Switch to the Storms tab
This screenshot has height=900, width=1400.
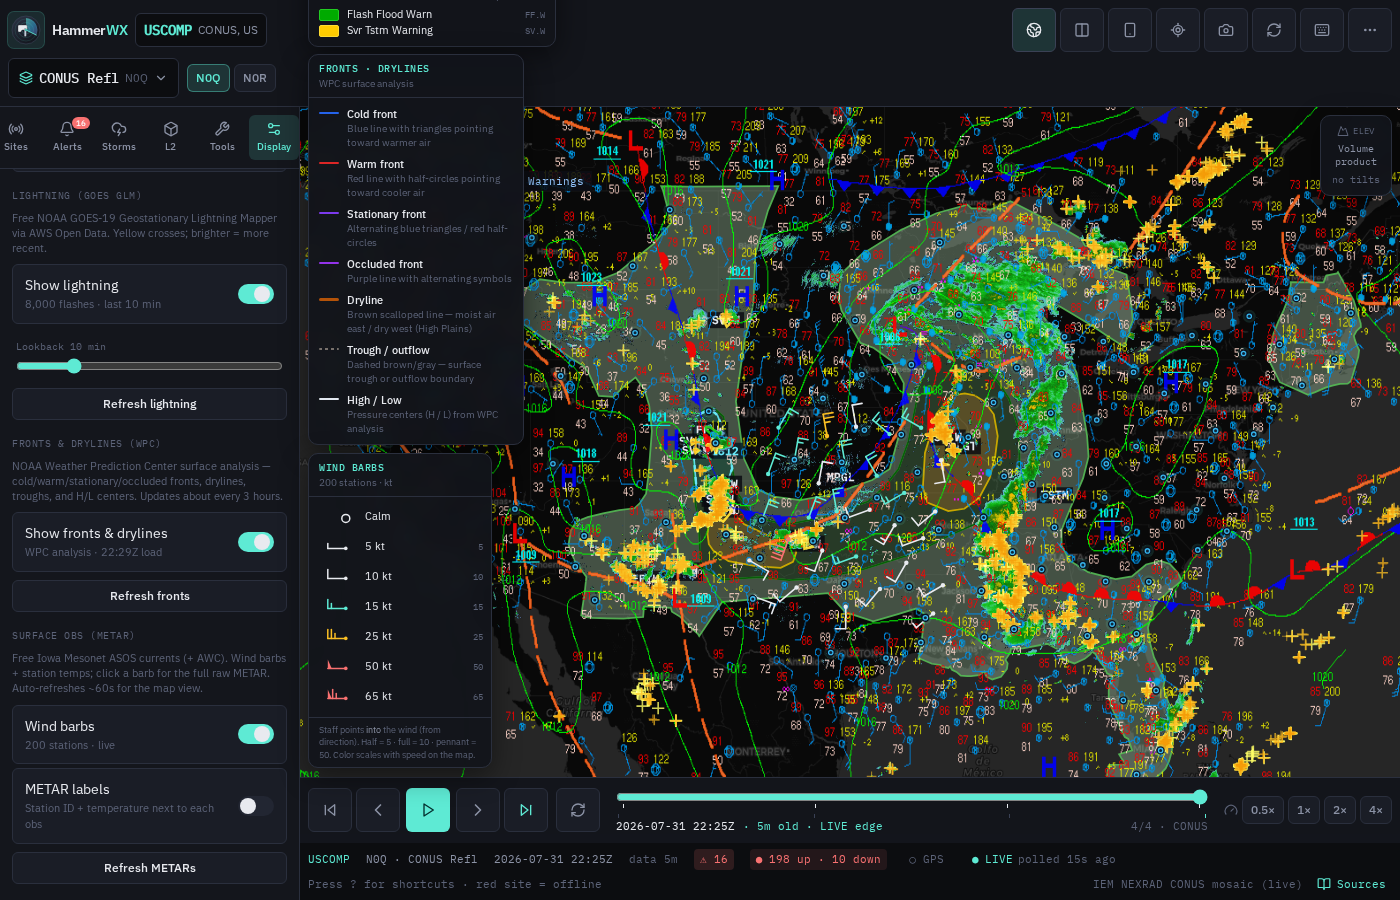[x=119, y=136]
